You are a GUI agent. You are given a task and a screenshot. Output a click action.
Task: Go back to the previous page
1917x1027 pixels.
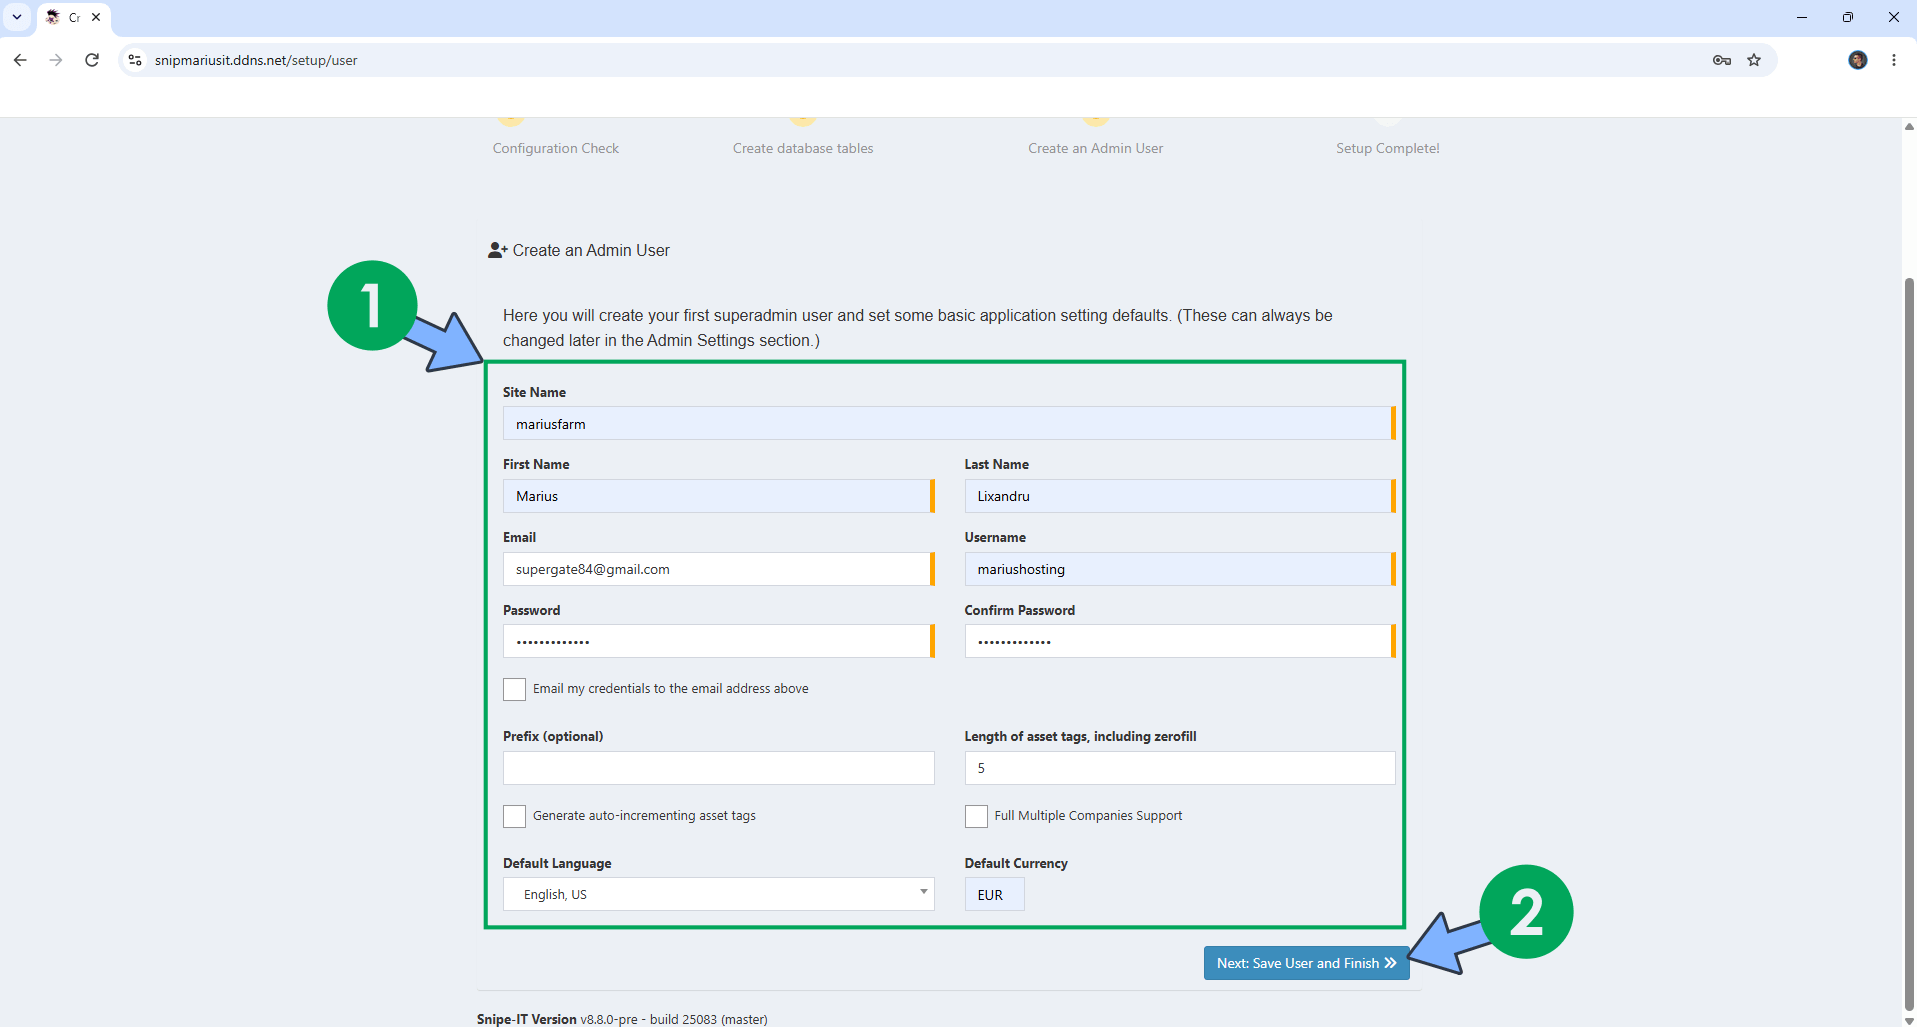pyautogui.click(x=20, y=60)
